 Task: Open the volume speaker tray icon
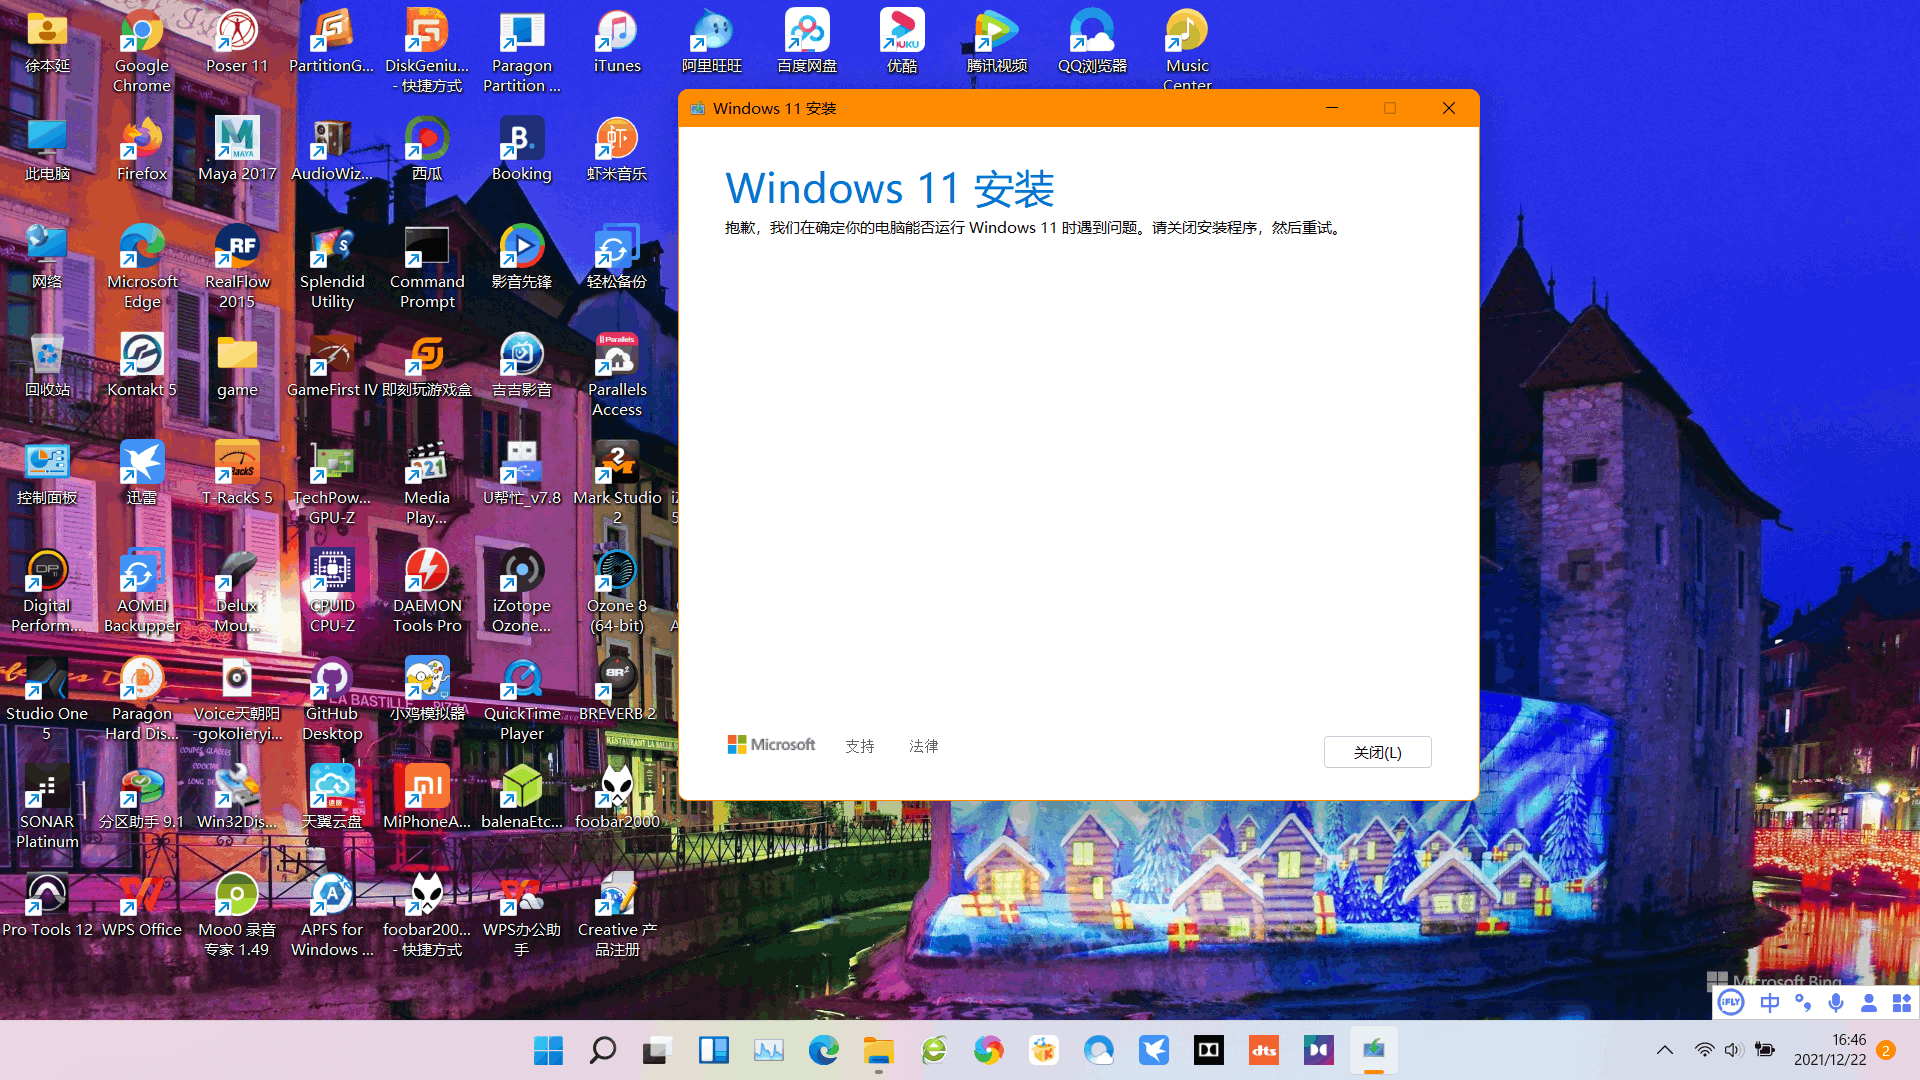tap(1733, 1050)
